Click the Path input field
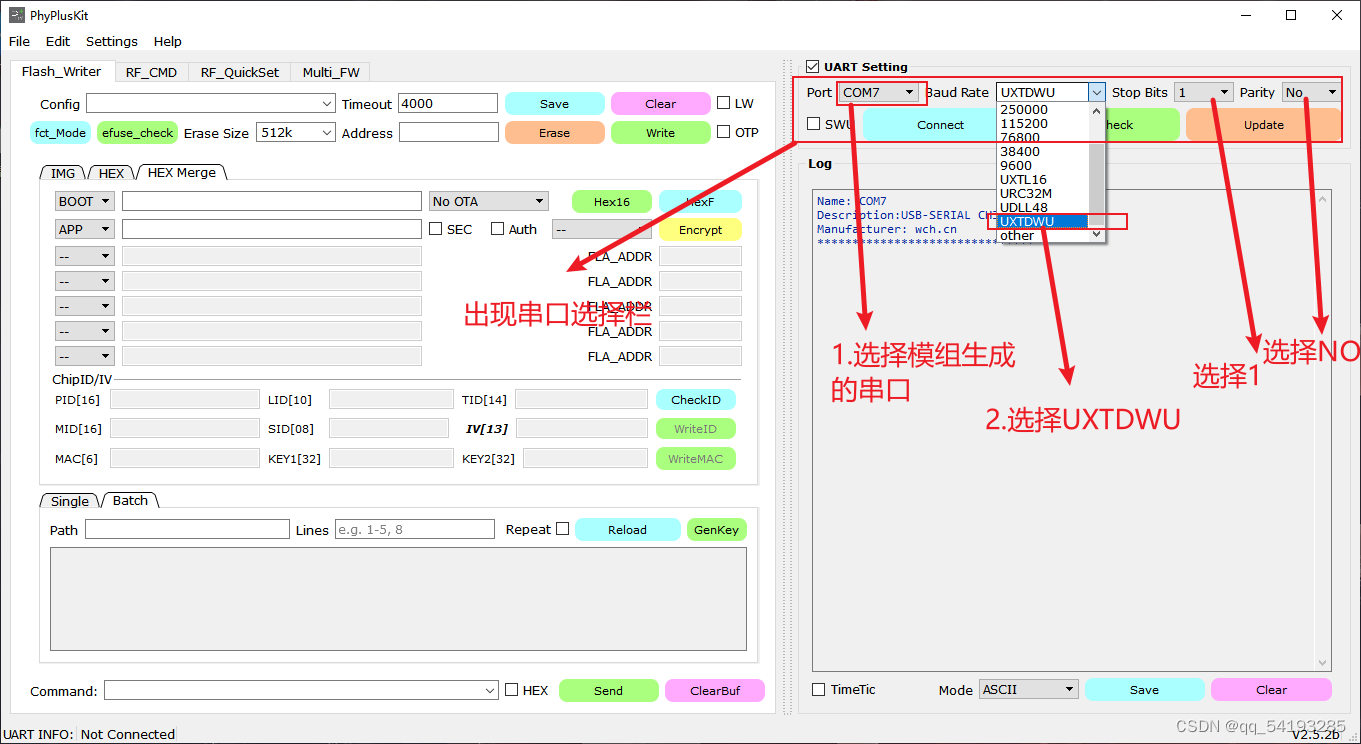This screenshot has width=1361, height=744. click(x=187, y=530)
